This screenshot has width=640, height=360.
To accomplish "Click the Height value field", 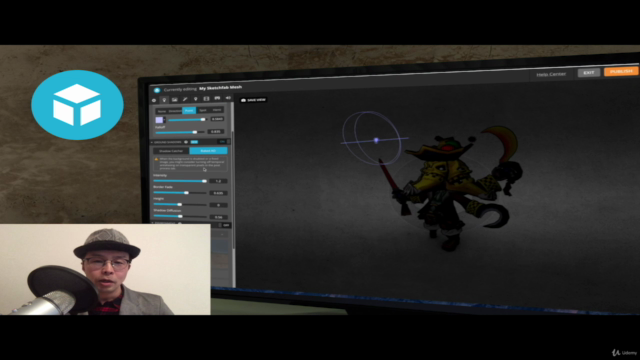I will point(218,205).
